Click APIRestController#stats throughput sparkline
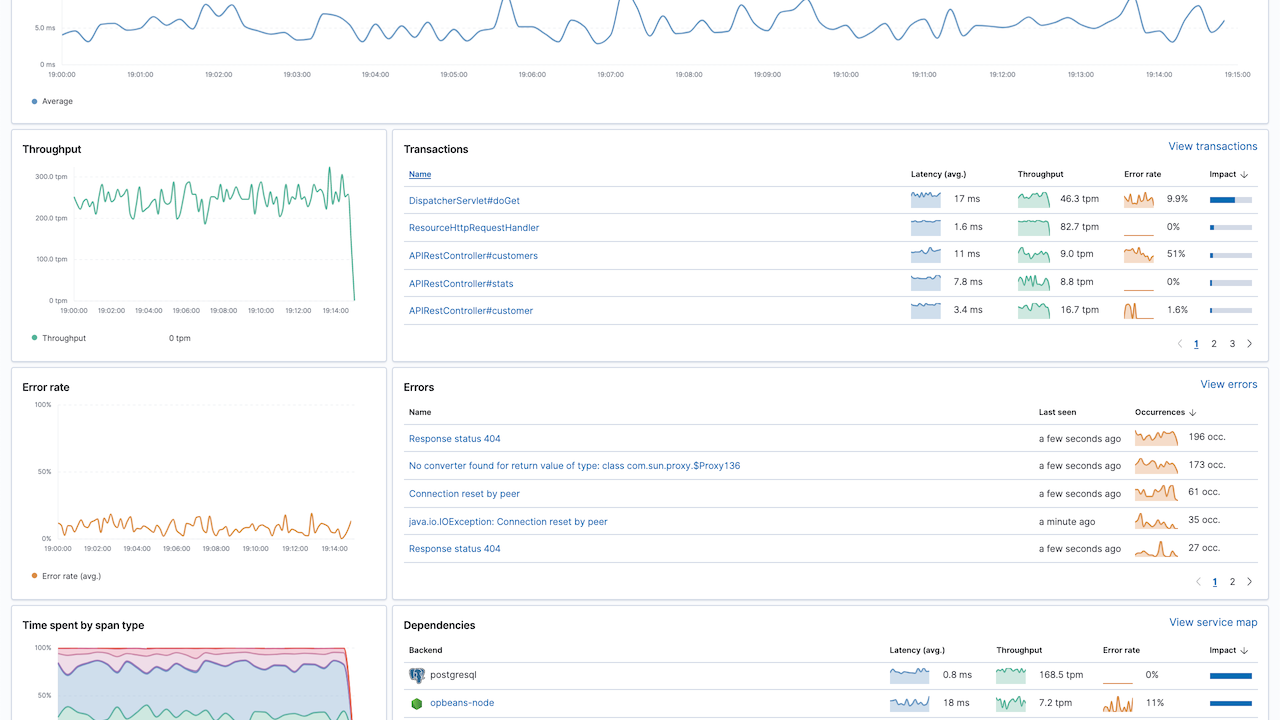 pyautogui.click(x=1033, y=283)
